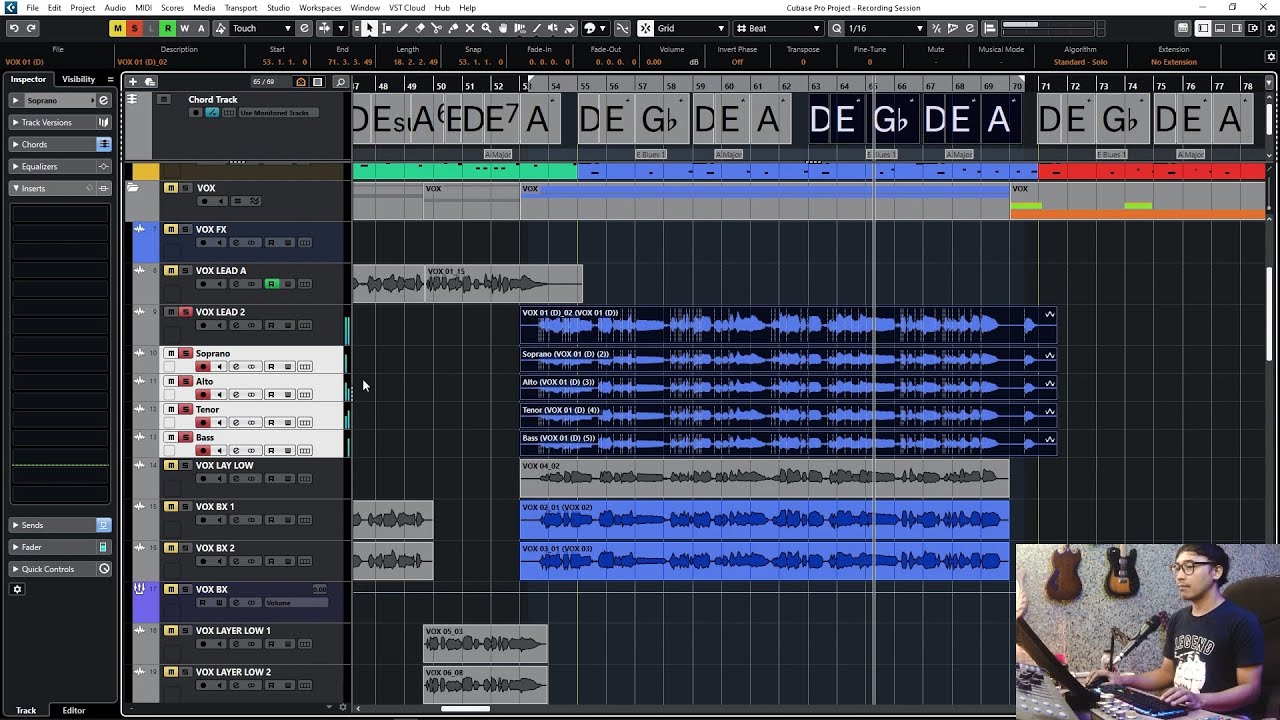This screenshot has width=1280, height=720.
Task: Select the Glue tool
Action: (453, 28)
